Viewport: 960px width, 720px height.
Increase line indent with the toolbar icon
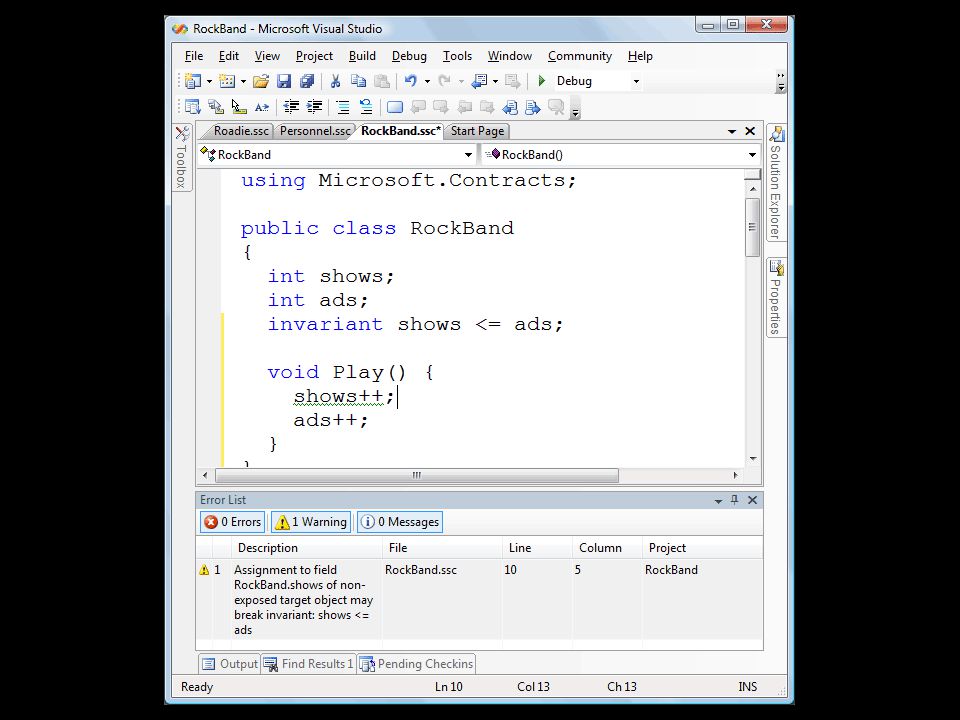(314, 108)
